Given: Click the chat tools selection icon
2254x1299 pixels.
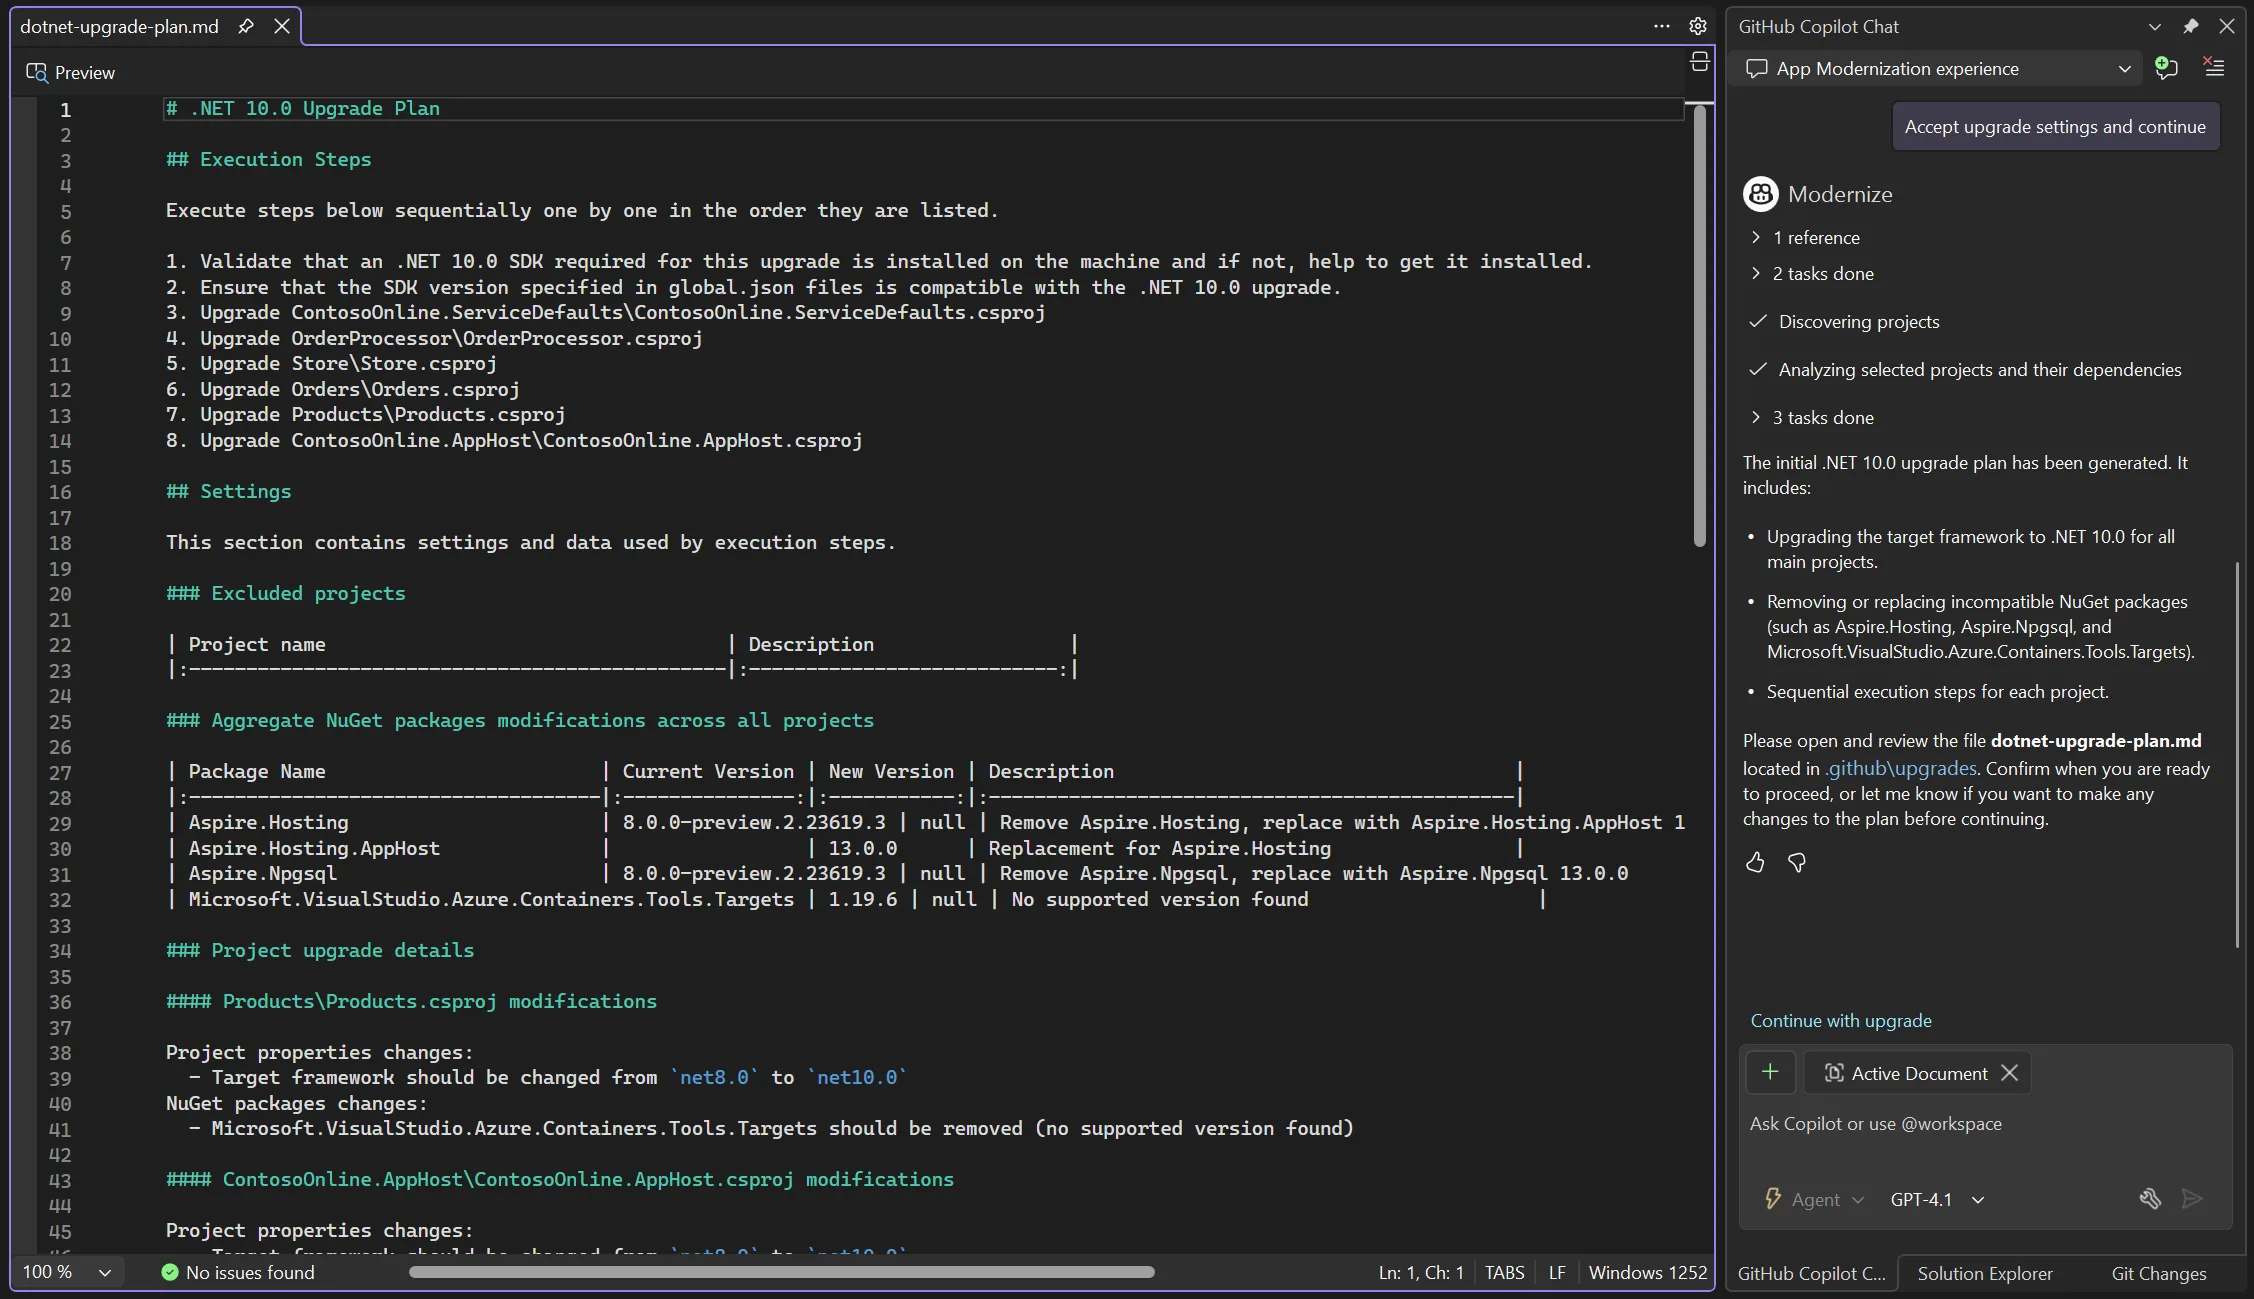Looking at the screenshot, I should point(2150,1198).
